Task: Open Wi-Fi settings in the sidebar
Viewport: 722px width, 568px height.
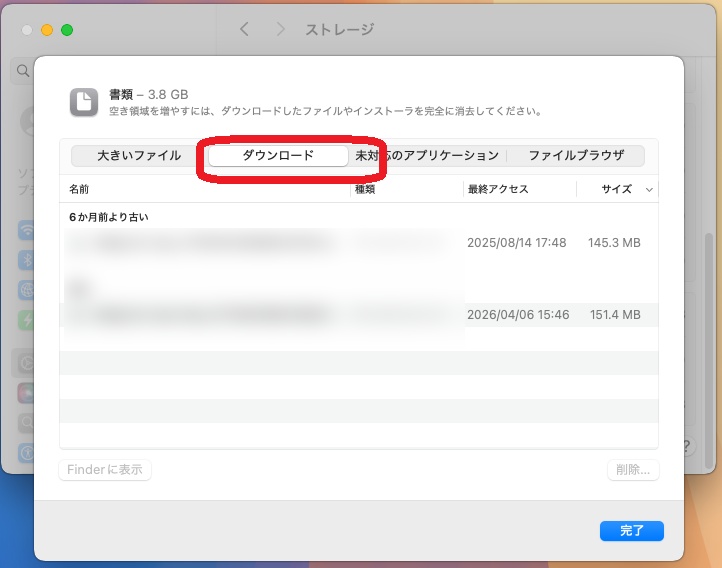Action: 26,230
